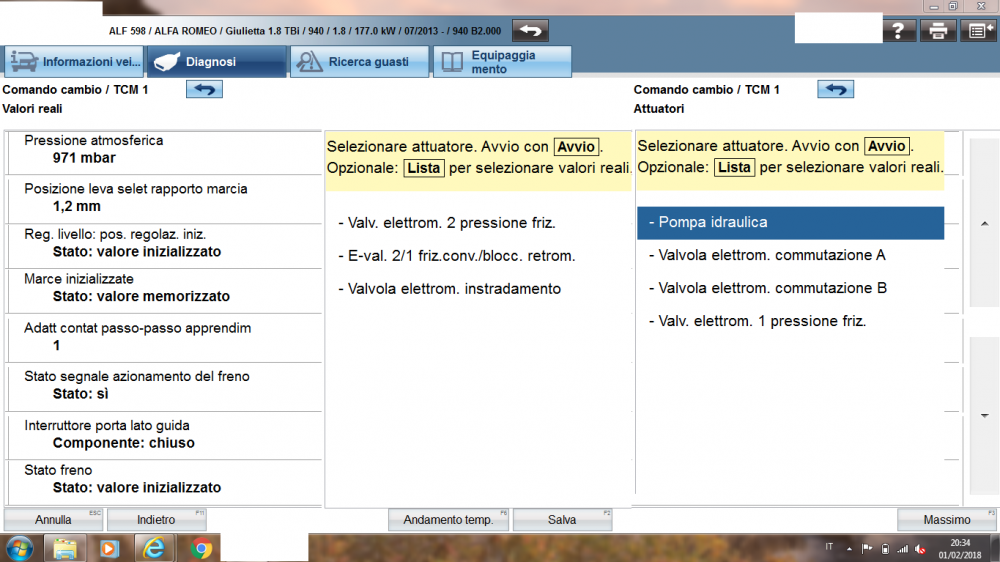
Task: Open Internet Explorer from the taskbar
Action: click(155, 548)
